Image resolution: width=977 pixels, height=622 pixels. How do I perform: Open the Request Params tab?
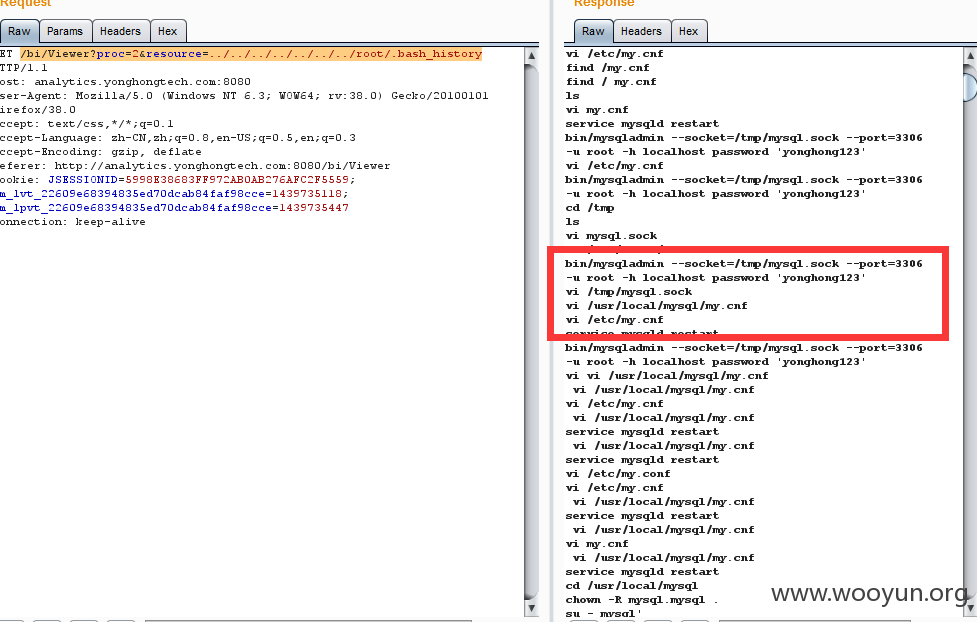click(65, 31)
